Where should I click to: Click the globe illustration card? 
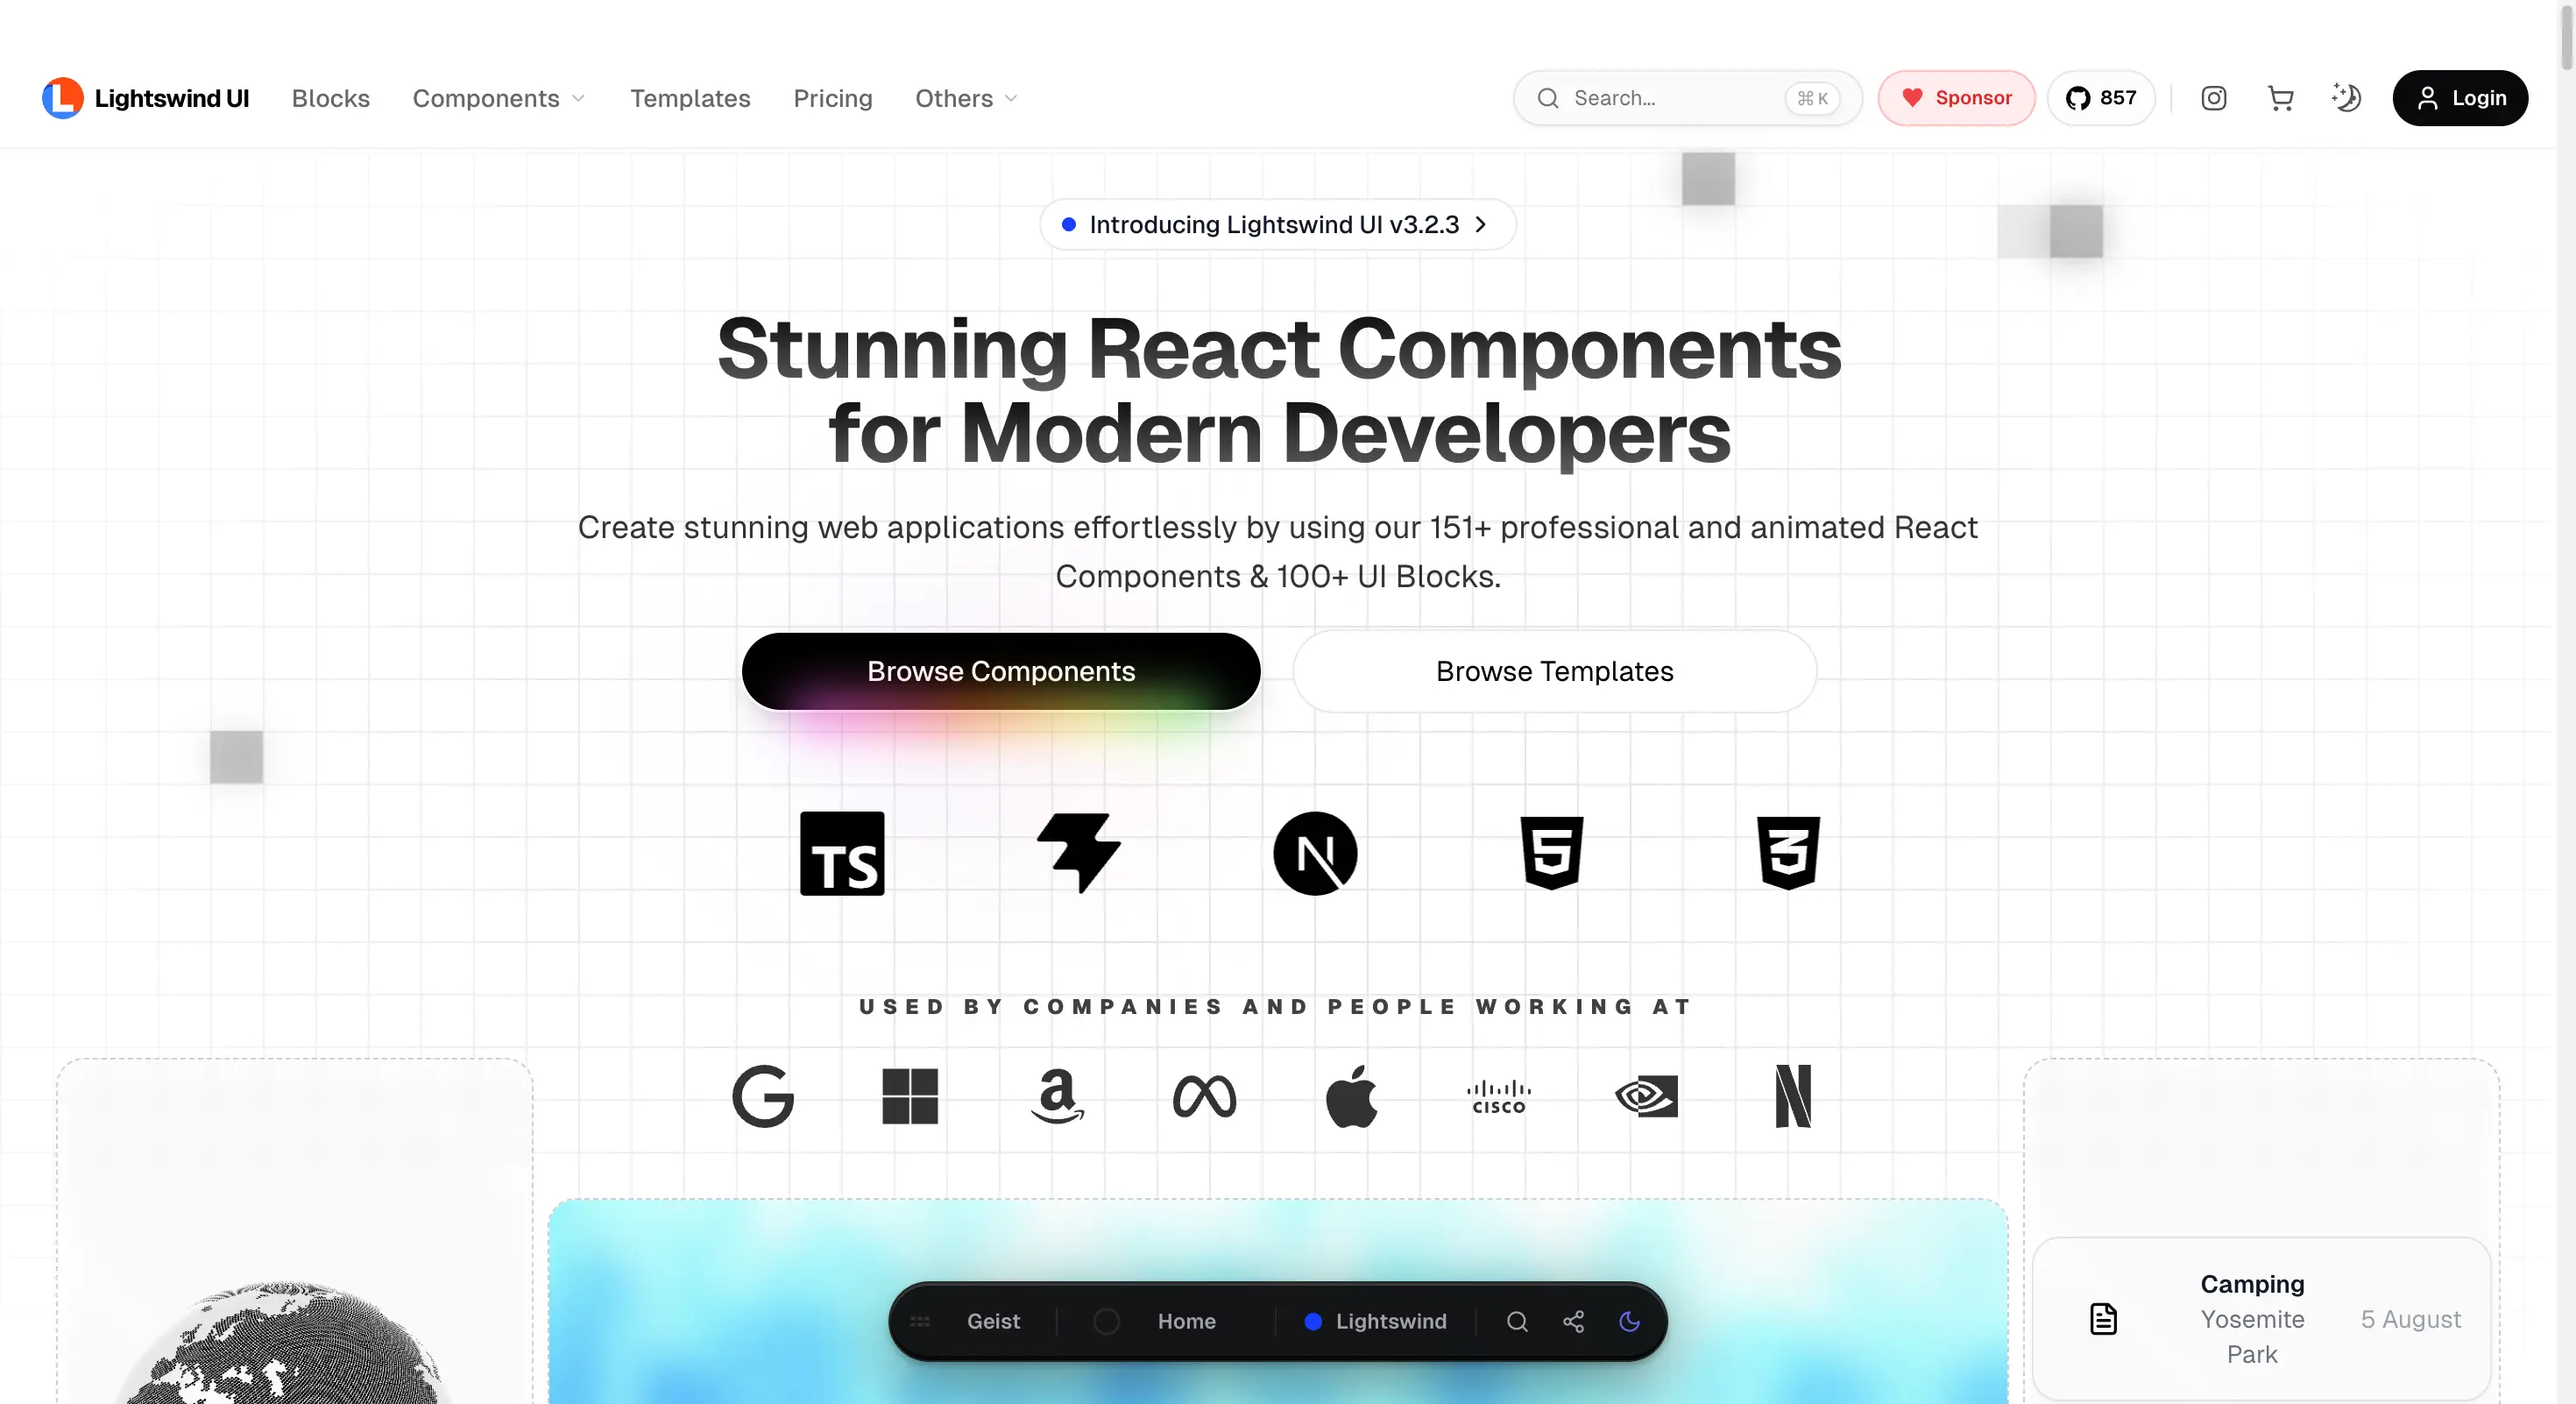pyautogui.click(x=294, y=1232)
